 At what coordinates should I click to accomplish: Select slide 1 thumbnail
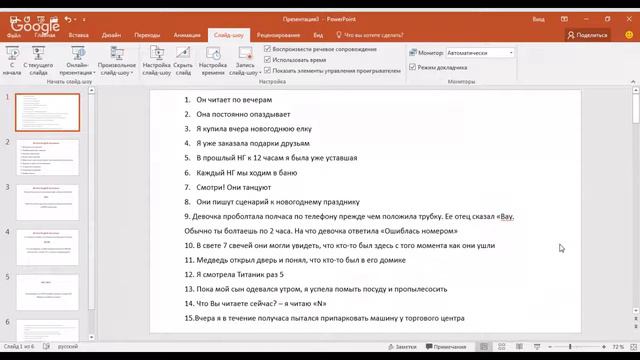coord(47,112)
